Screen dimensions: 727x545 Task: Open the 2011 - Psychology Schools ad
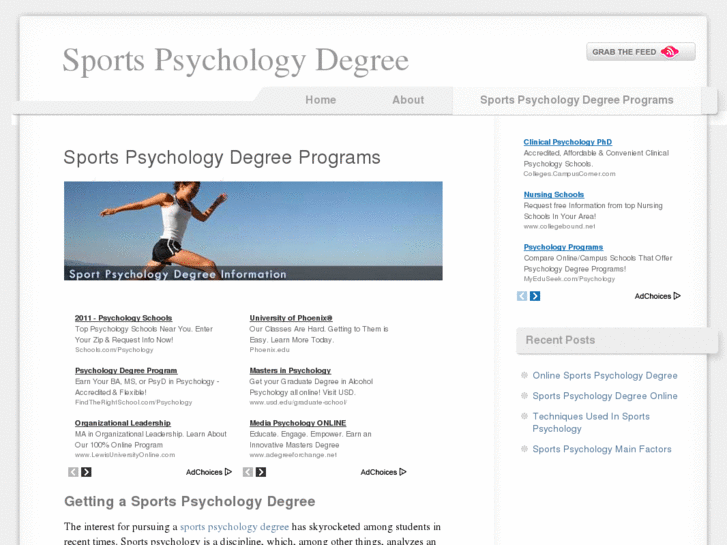point(123,318)
